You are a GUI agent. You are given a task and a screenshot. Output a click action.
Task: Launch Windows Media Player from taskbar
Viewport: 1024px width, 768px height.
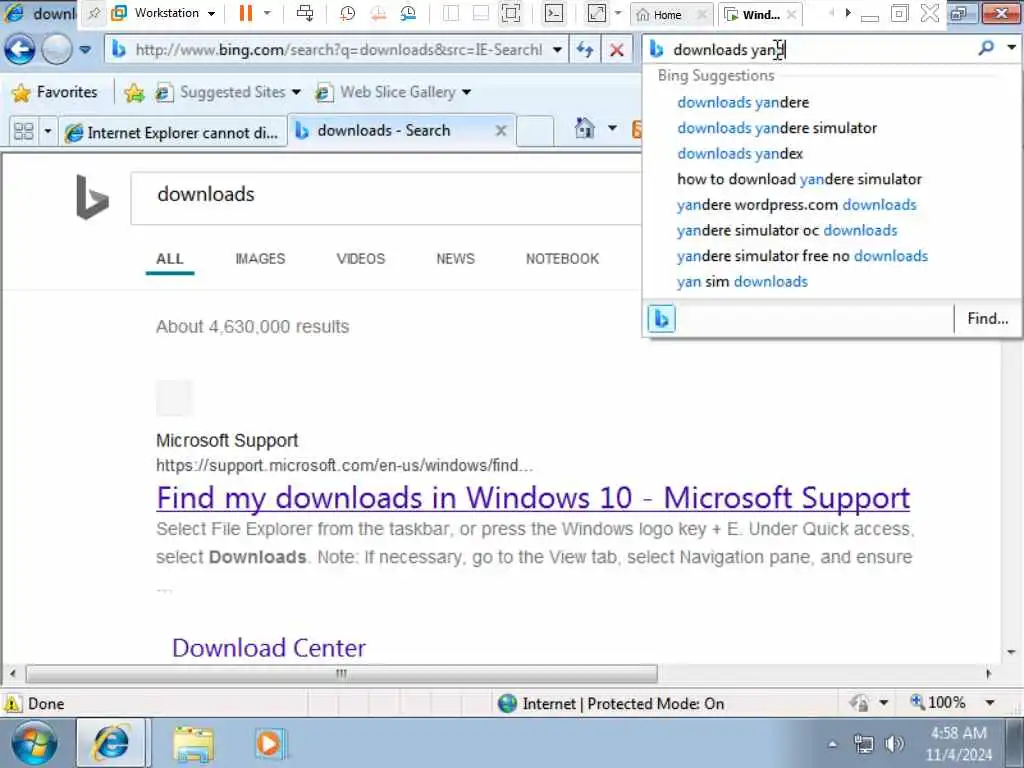coord(268,743)
